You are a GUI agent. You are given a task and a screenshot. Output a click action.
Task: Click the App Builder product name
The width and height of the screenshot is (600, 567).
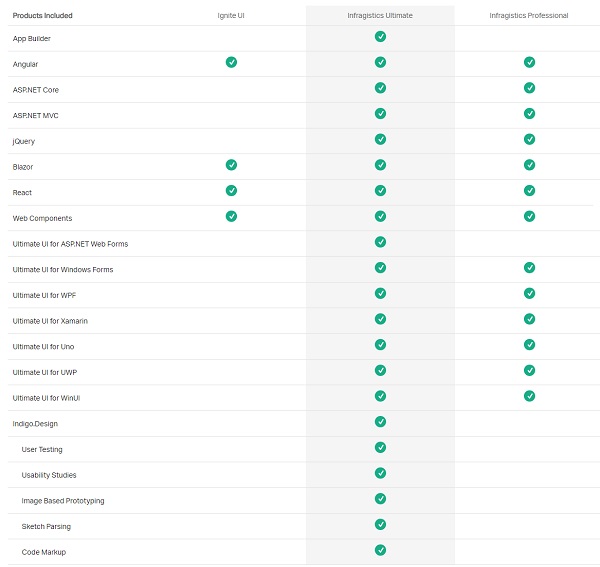point(31,38)
